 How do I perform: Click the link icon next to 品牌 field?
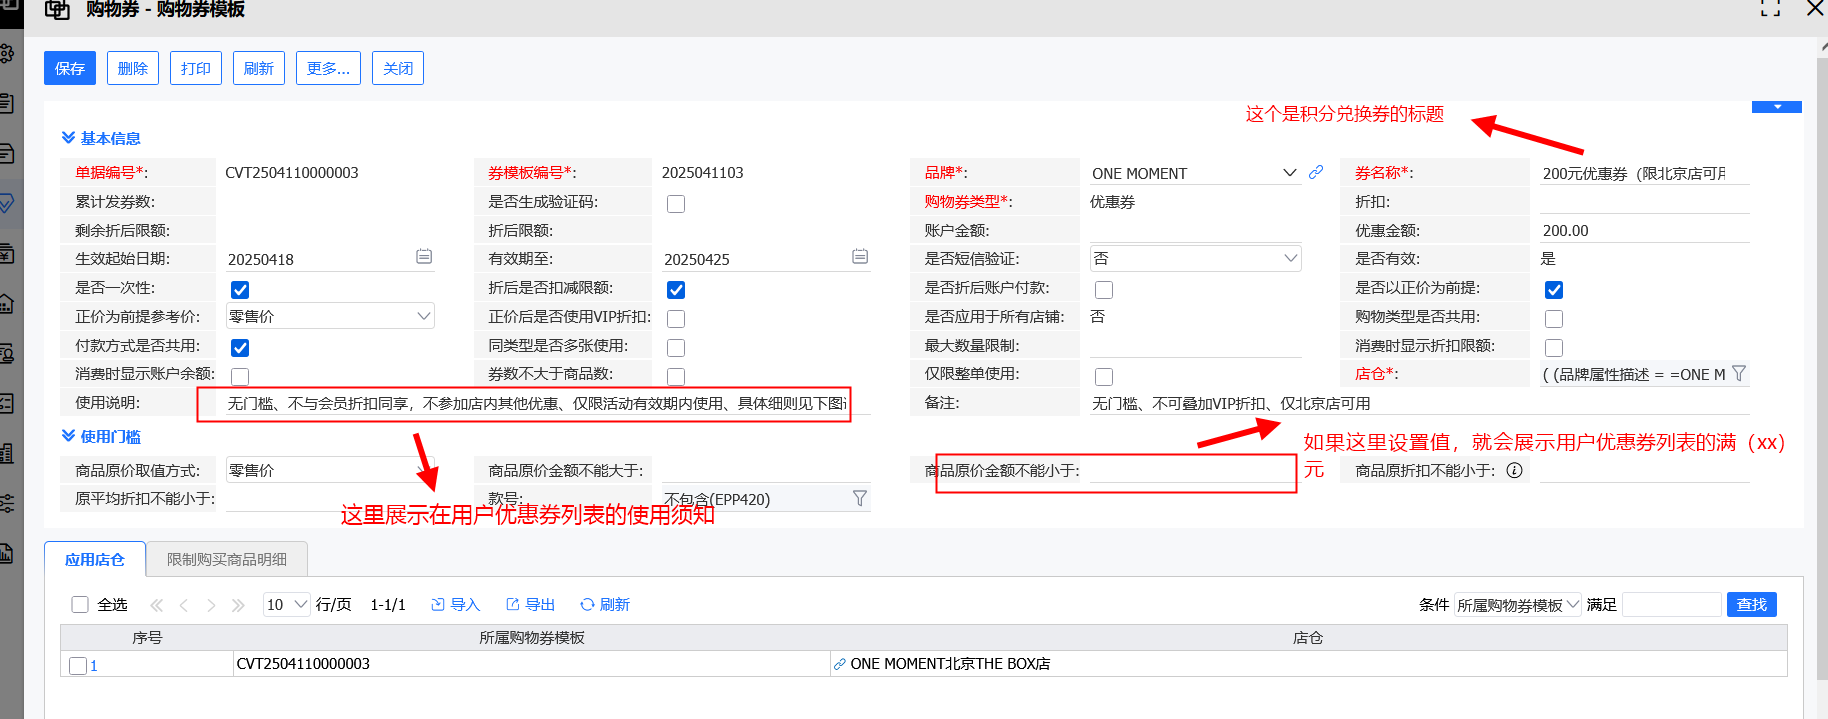point(1316,172)
